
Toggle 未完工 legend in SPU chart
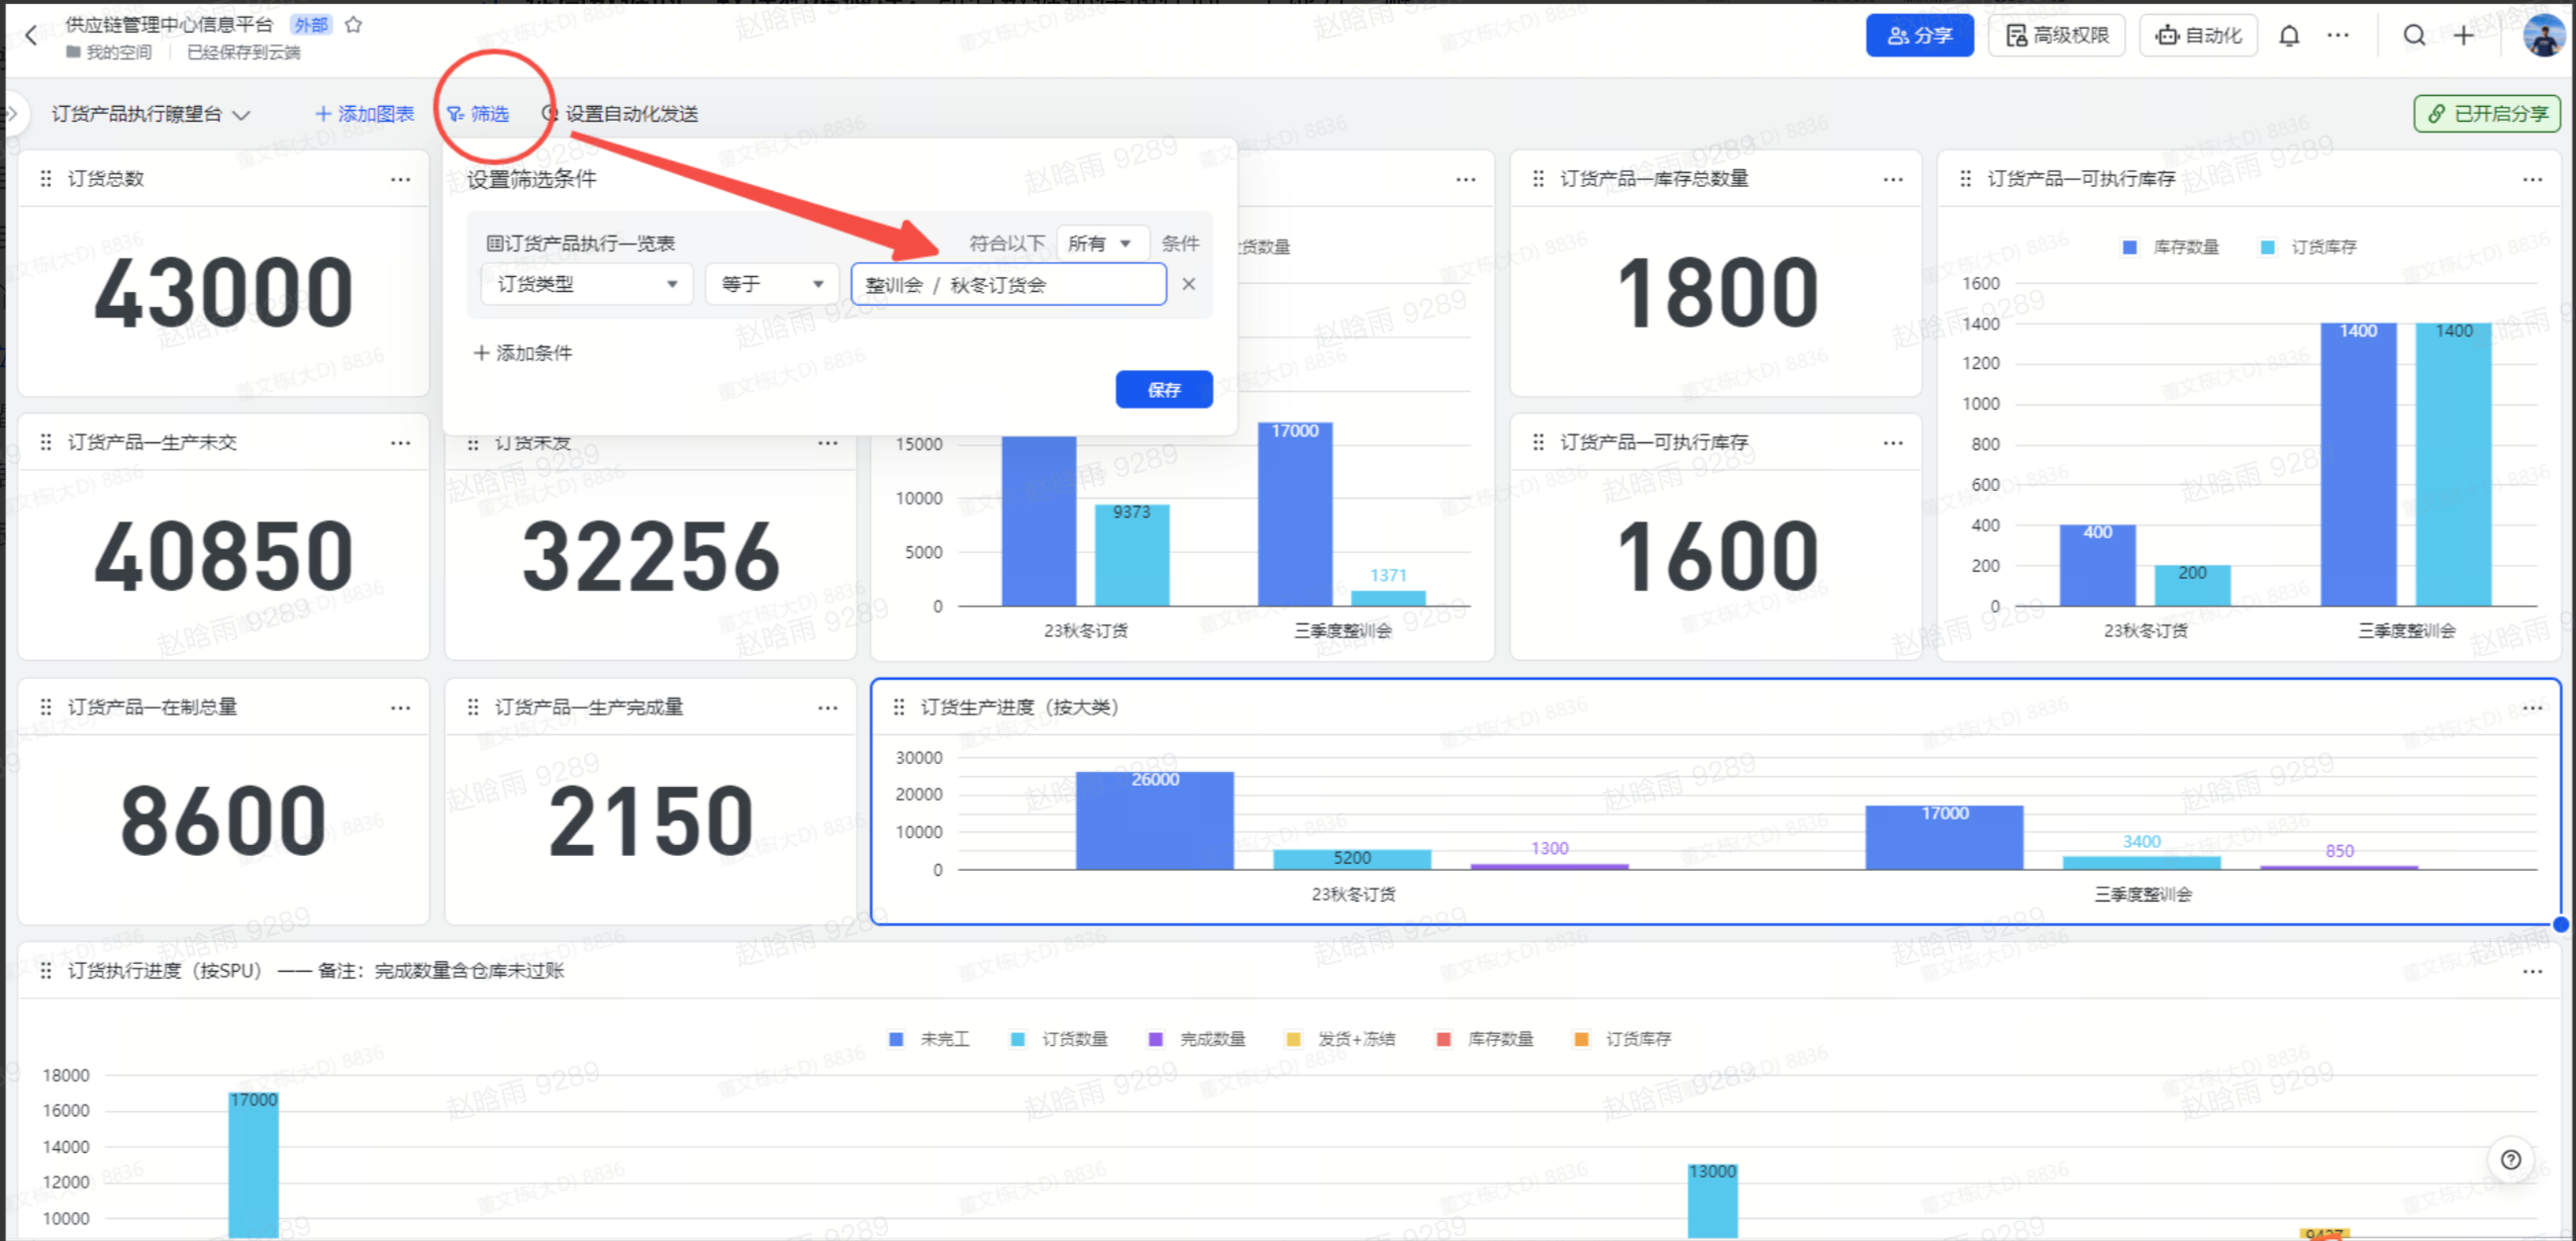pyautogui.click(x=929, y=1039)
